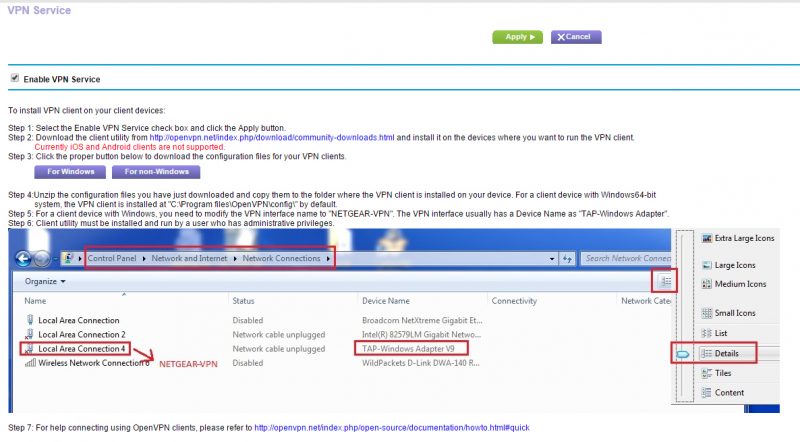Click the view size slider handle
The image size is (800, 442).
(683, 353)
